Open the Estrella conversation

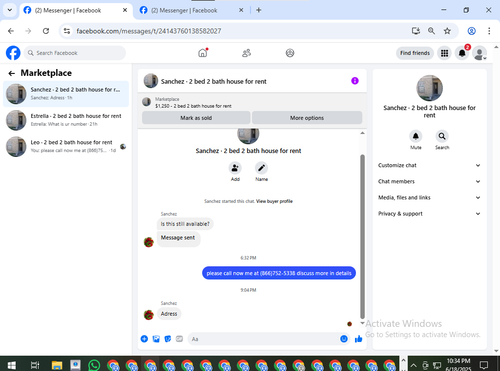(66, 120)
